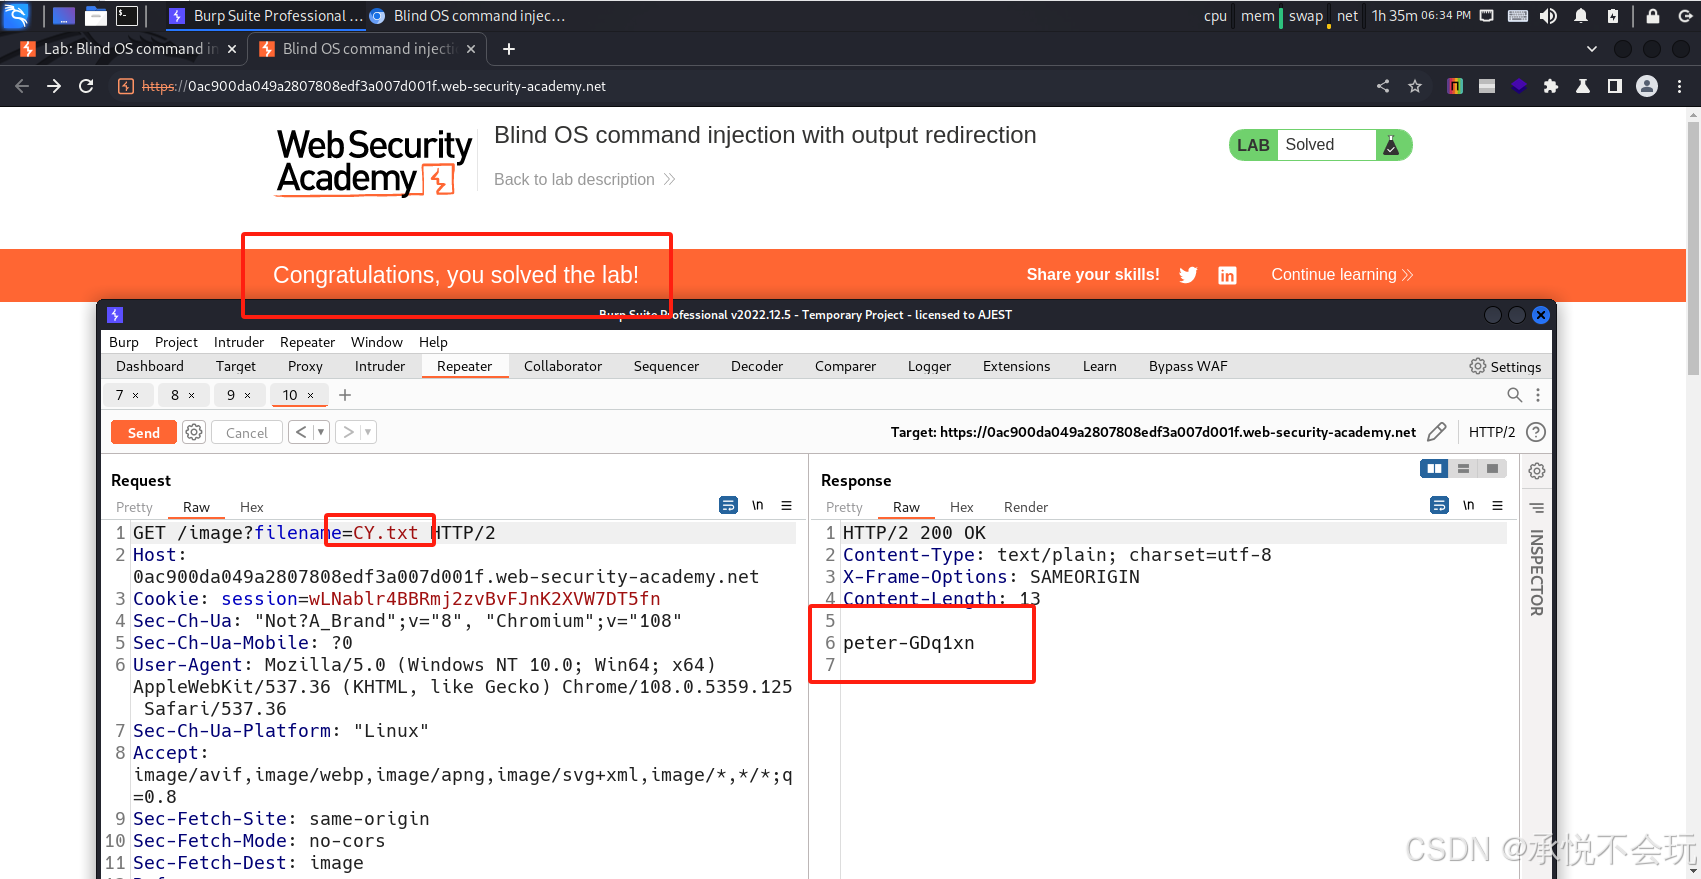Open the Intruder menu

point(239,342)
